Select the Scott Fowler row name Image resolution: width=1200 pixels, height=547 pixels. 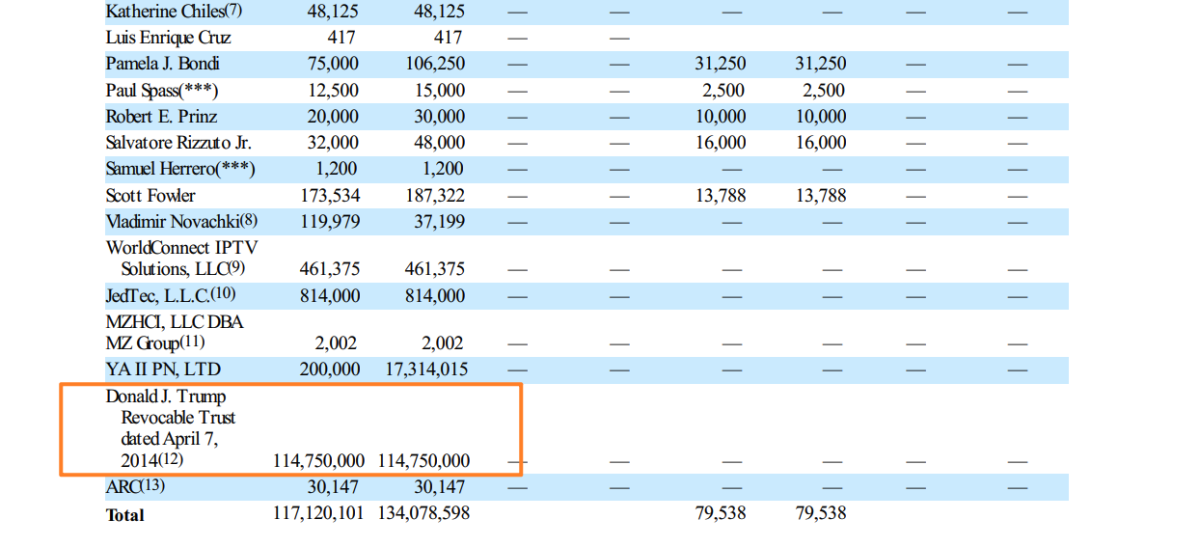tap(150, 195)
